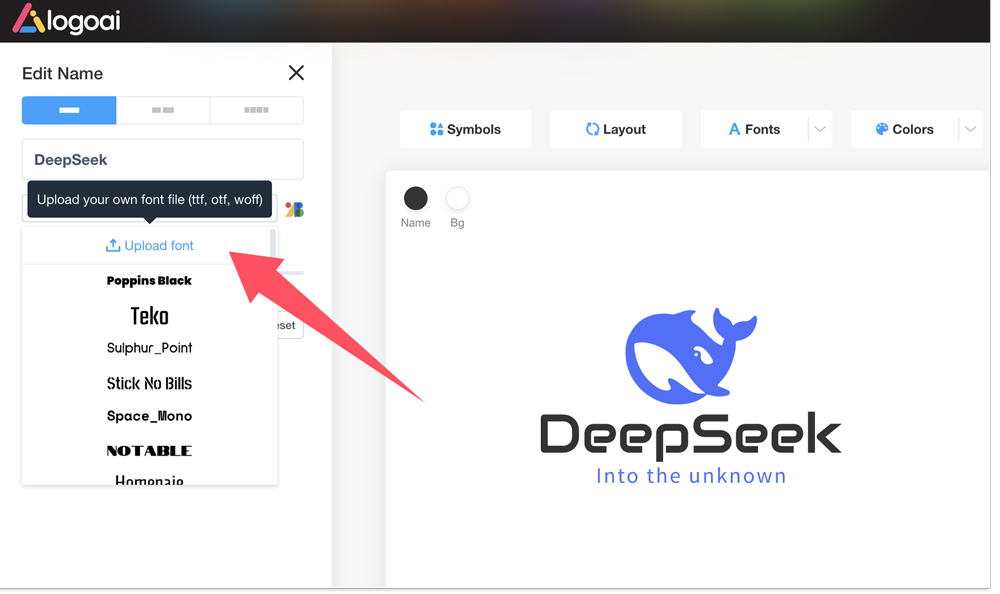Click the Layout rotate icon

[x=592, y=129]
